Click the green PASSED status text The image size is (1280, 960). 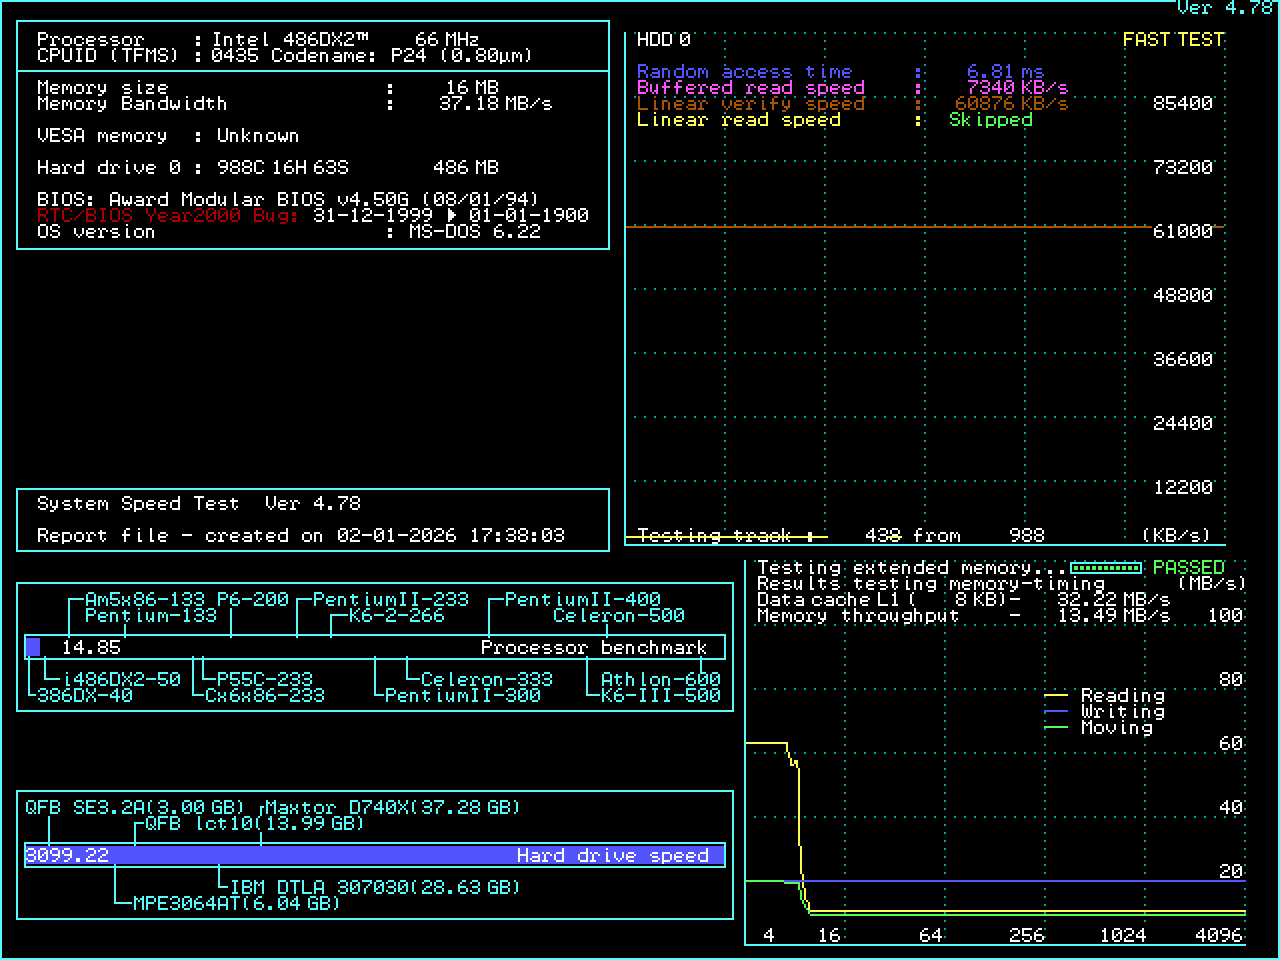click(x=1188, y=567)
